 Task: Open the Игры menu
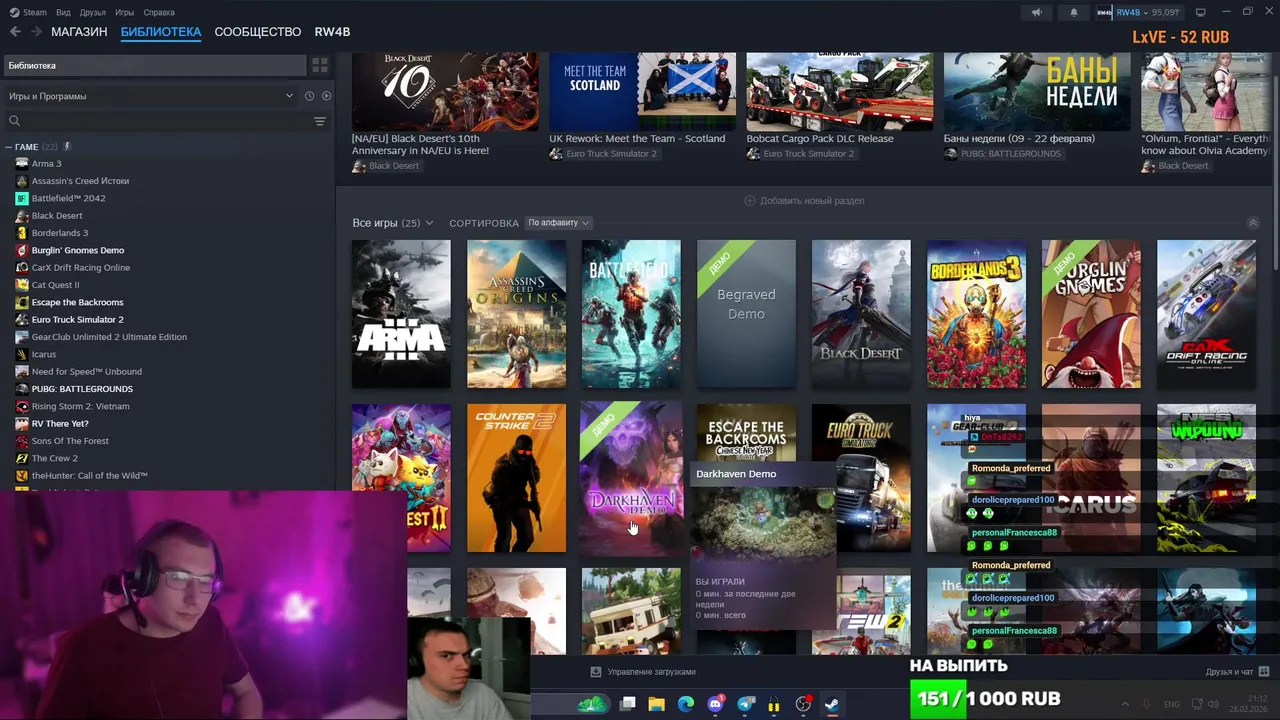pos(124,12)
